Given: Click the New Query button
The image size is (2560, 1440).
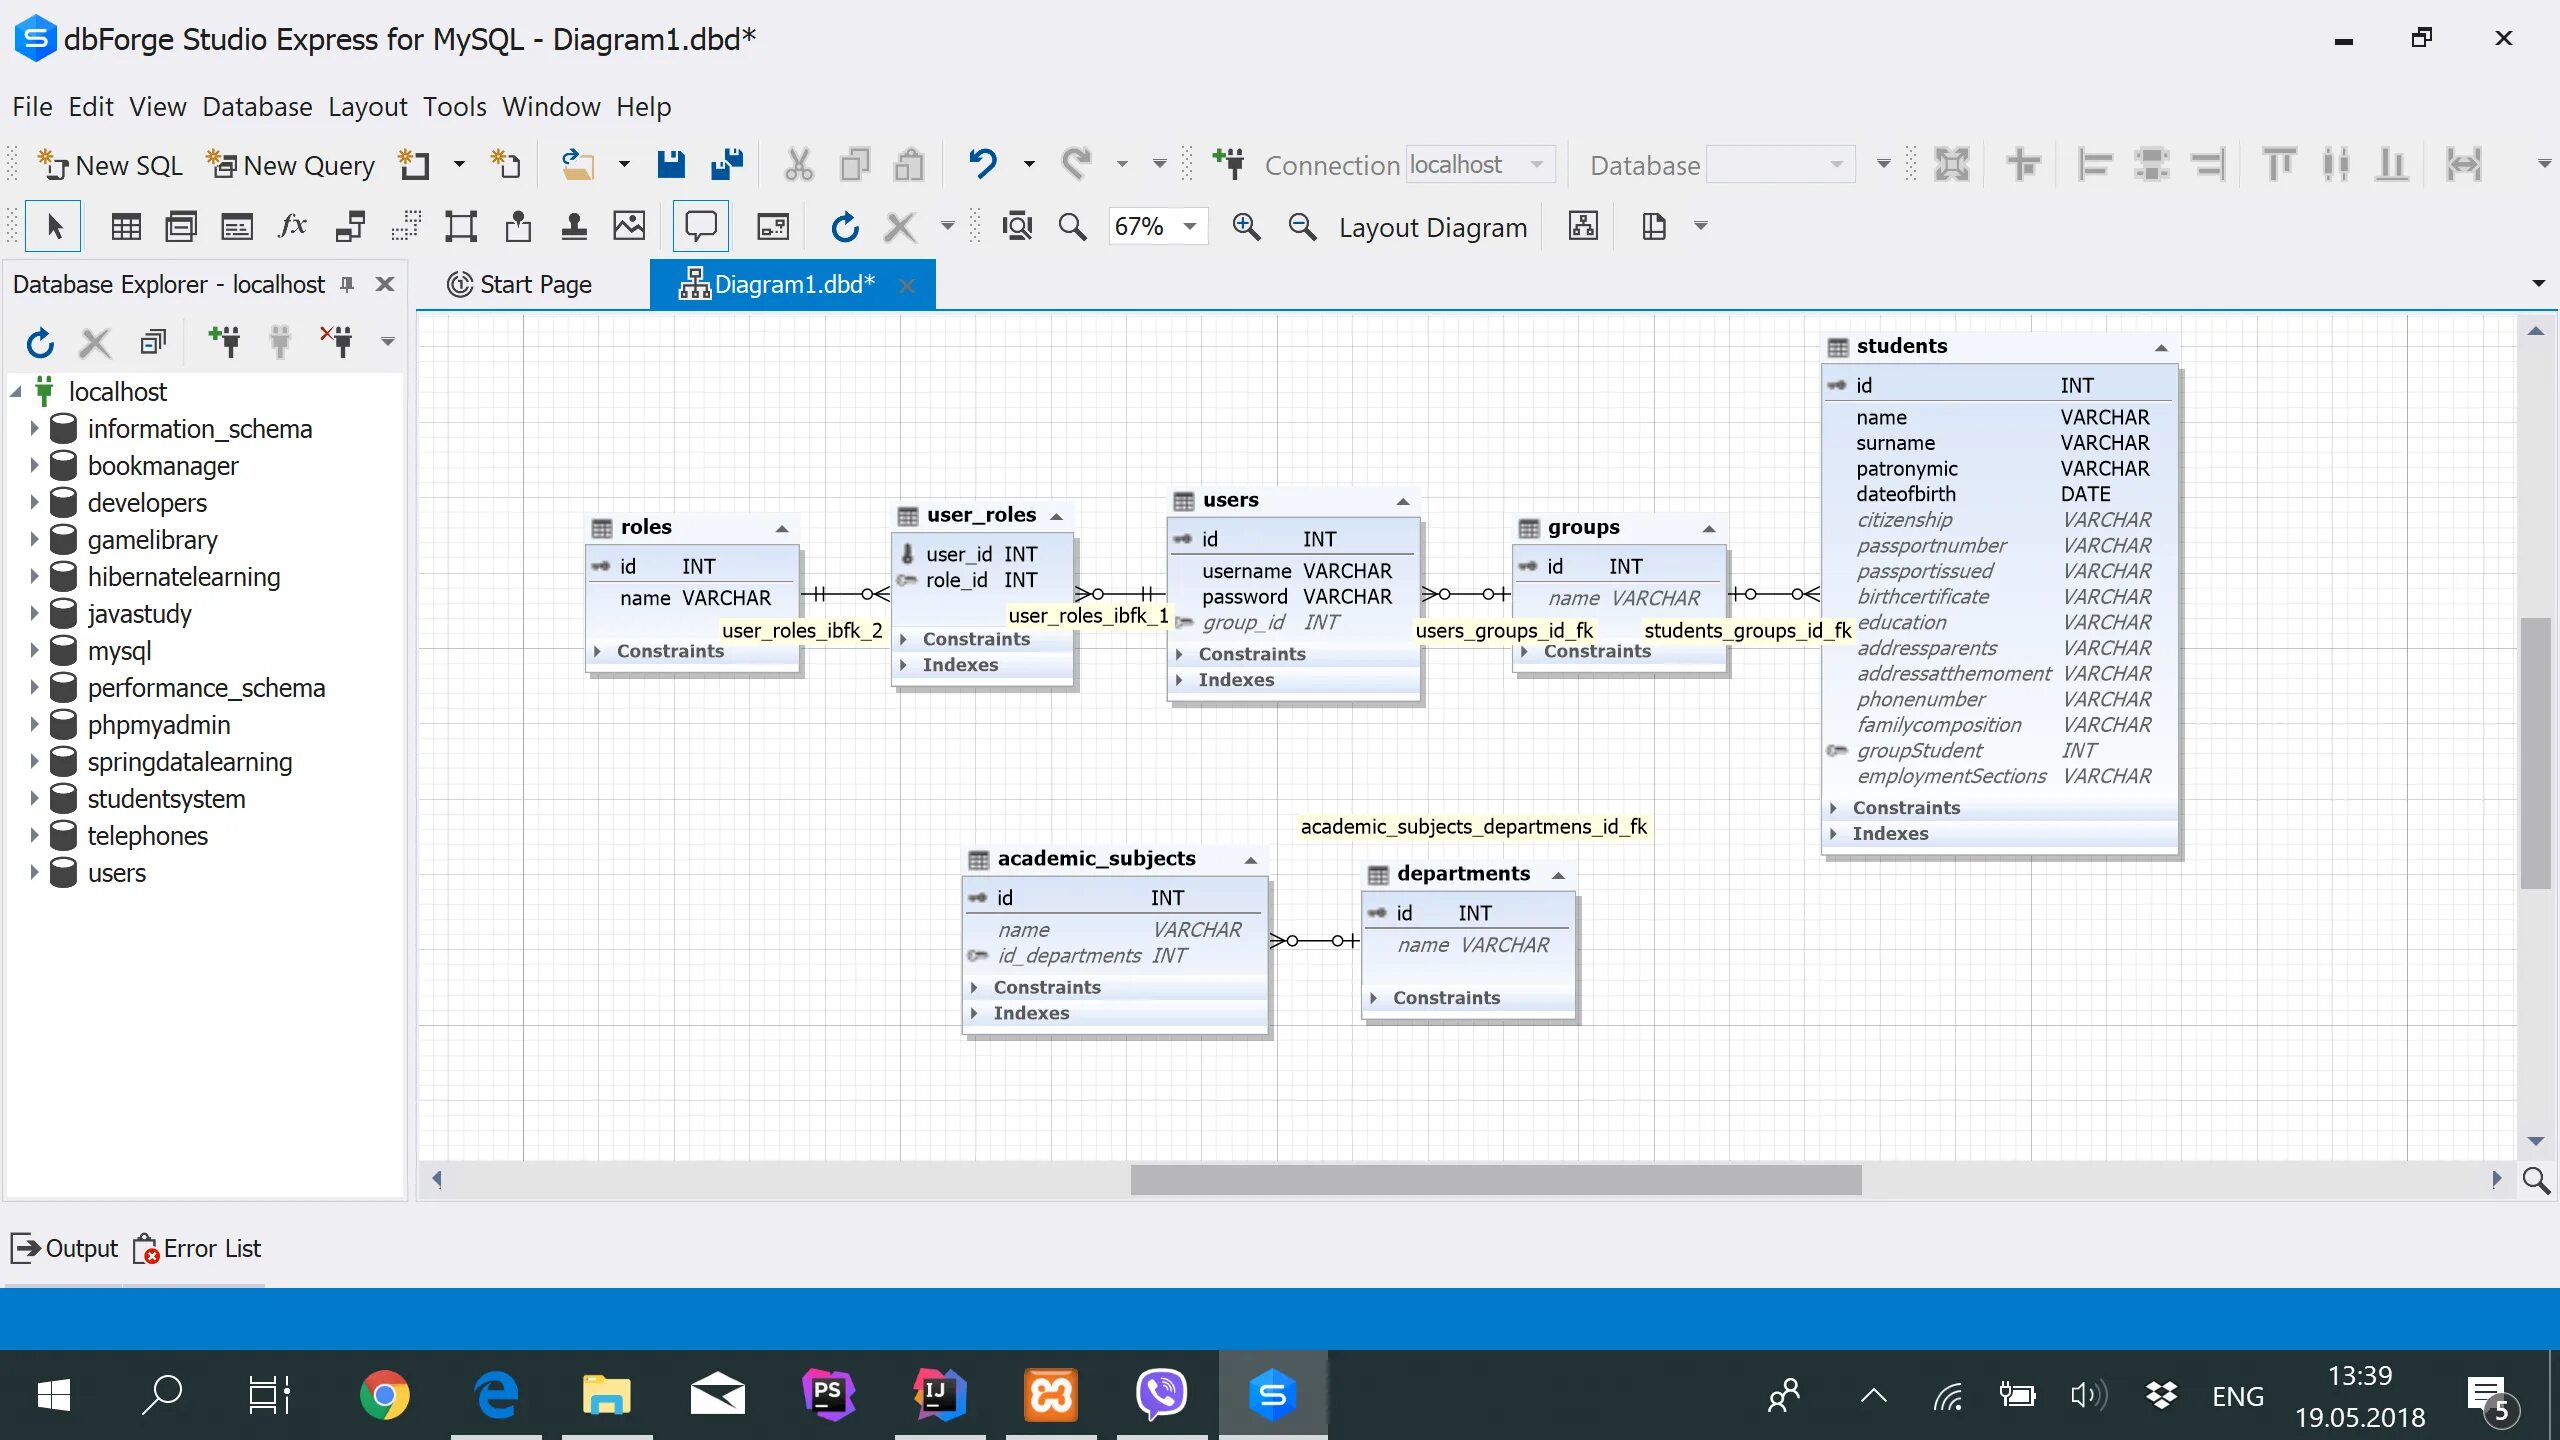Looking at the screenshot, I should [291, 165].
